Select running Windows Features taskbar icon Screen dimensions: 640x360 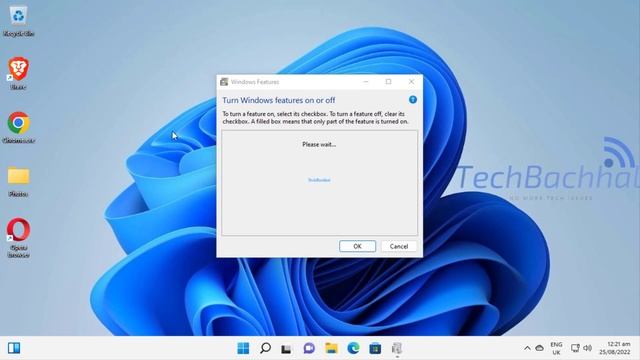[397, 348]
